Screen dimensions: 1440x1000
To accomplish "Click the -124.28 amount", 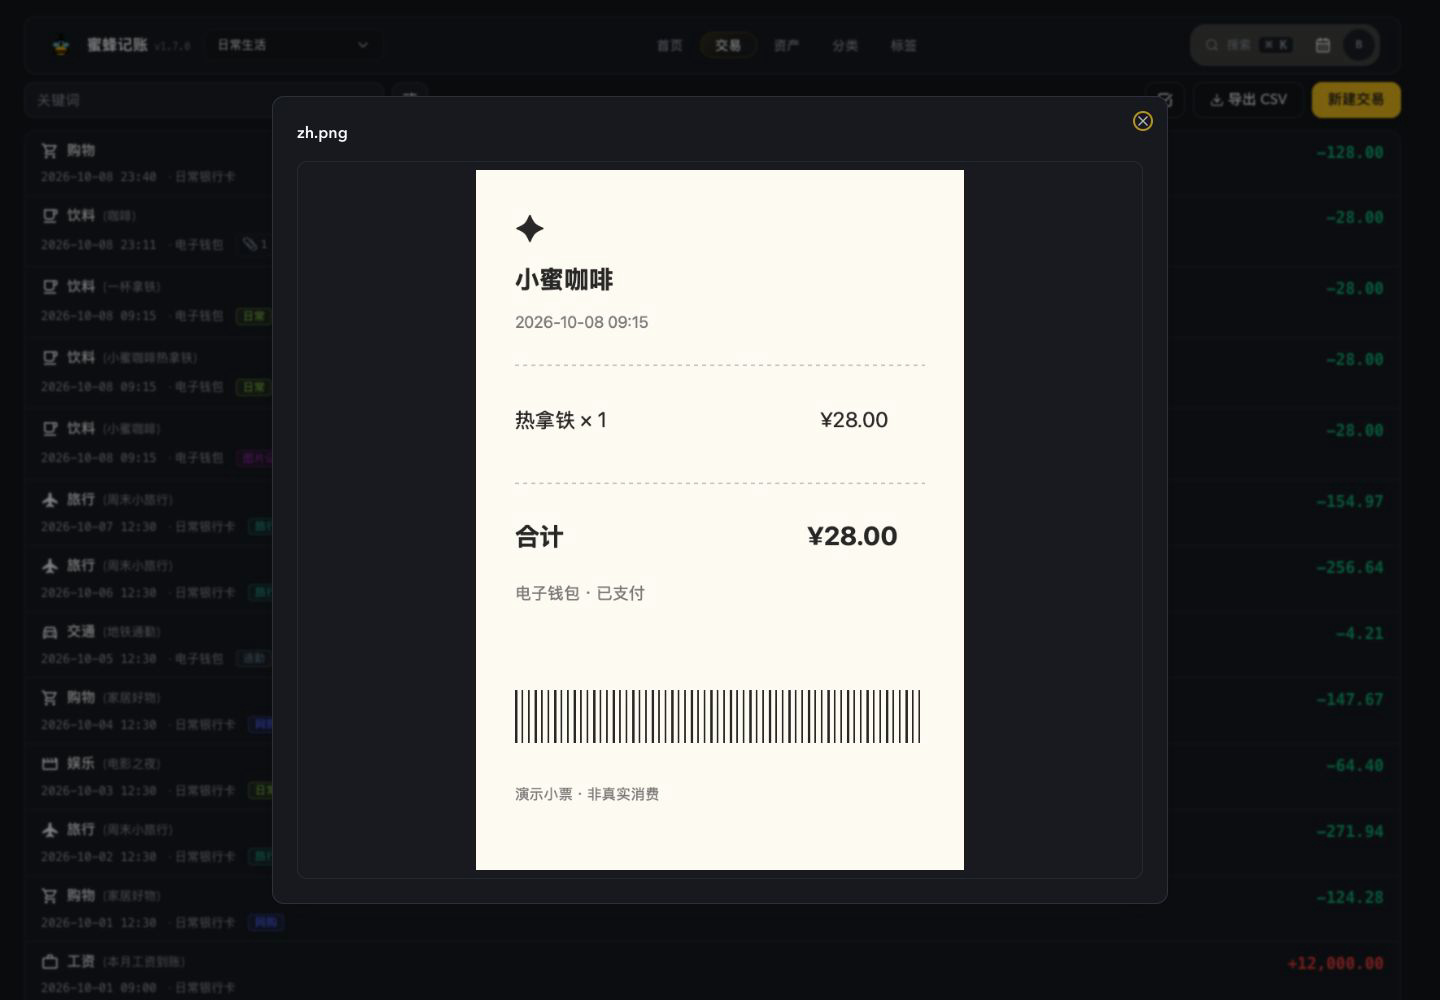I will (x=1350, y=897).
